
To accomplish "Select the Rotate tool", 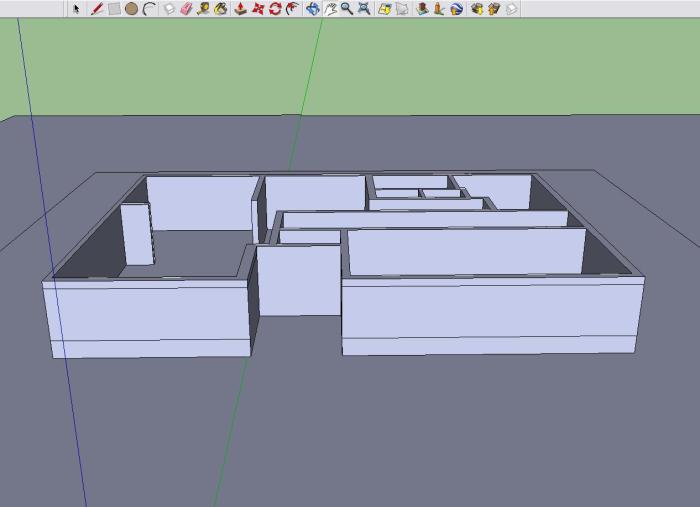I will point(275,9).
